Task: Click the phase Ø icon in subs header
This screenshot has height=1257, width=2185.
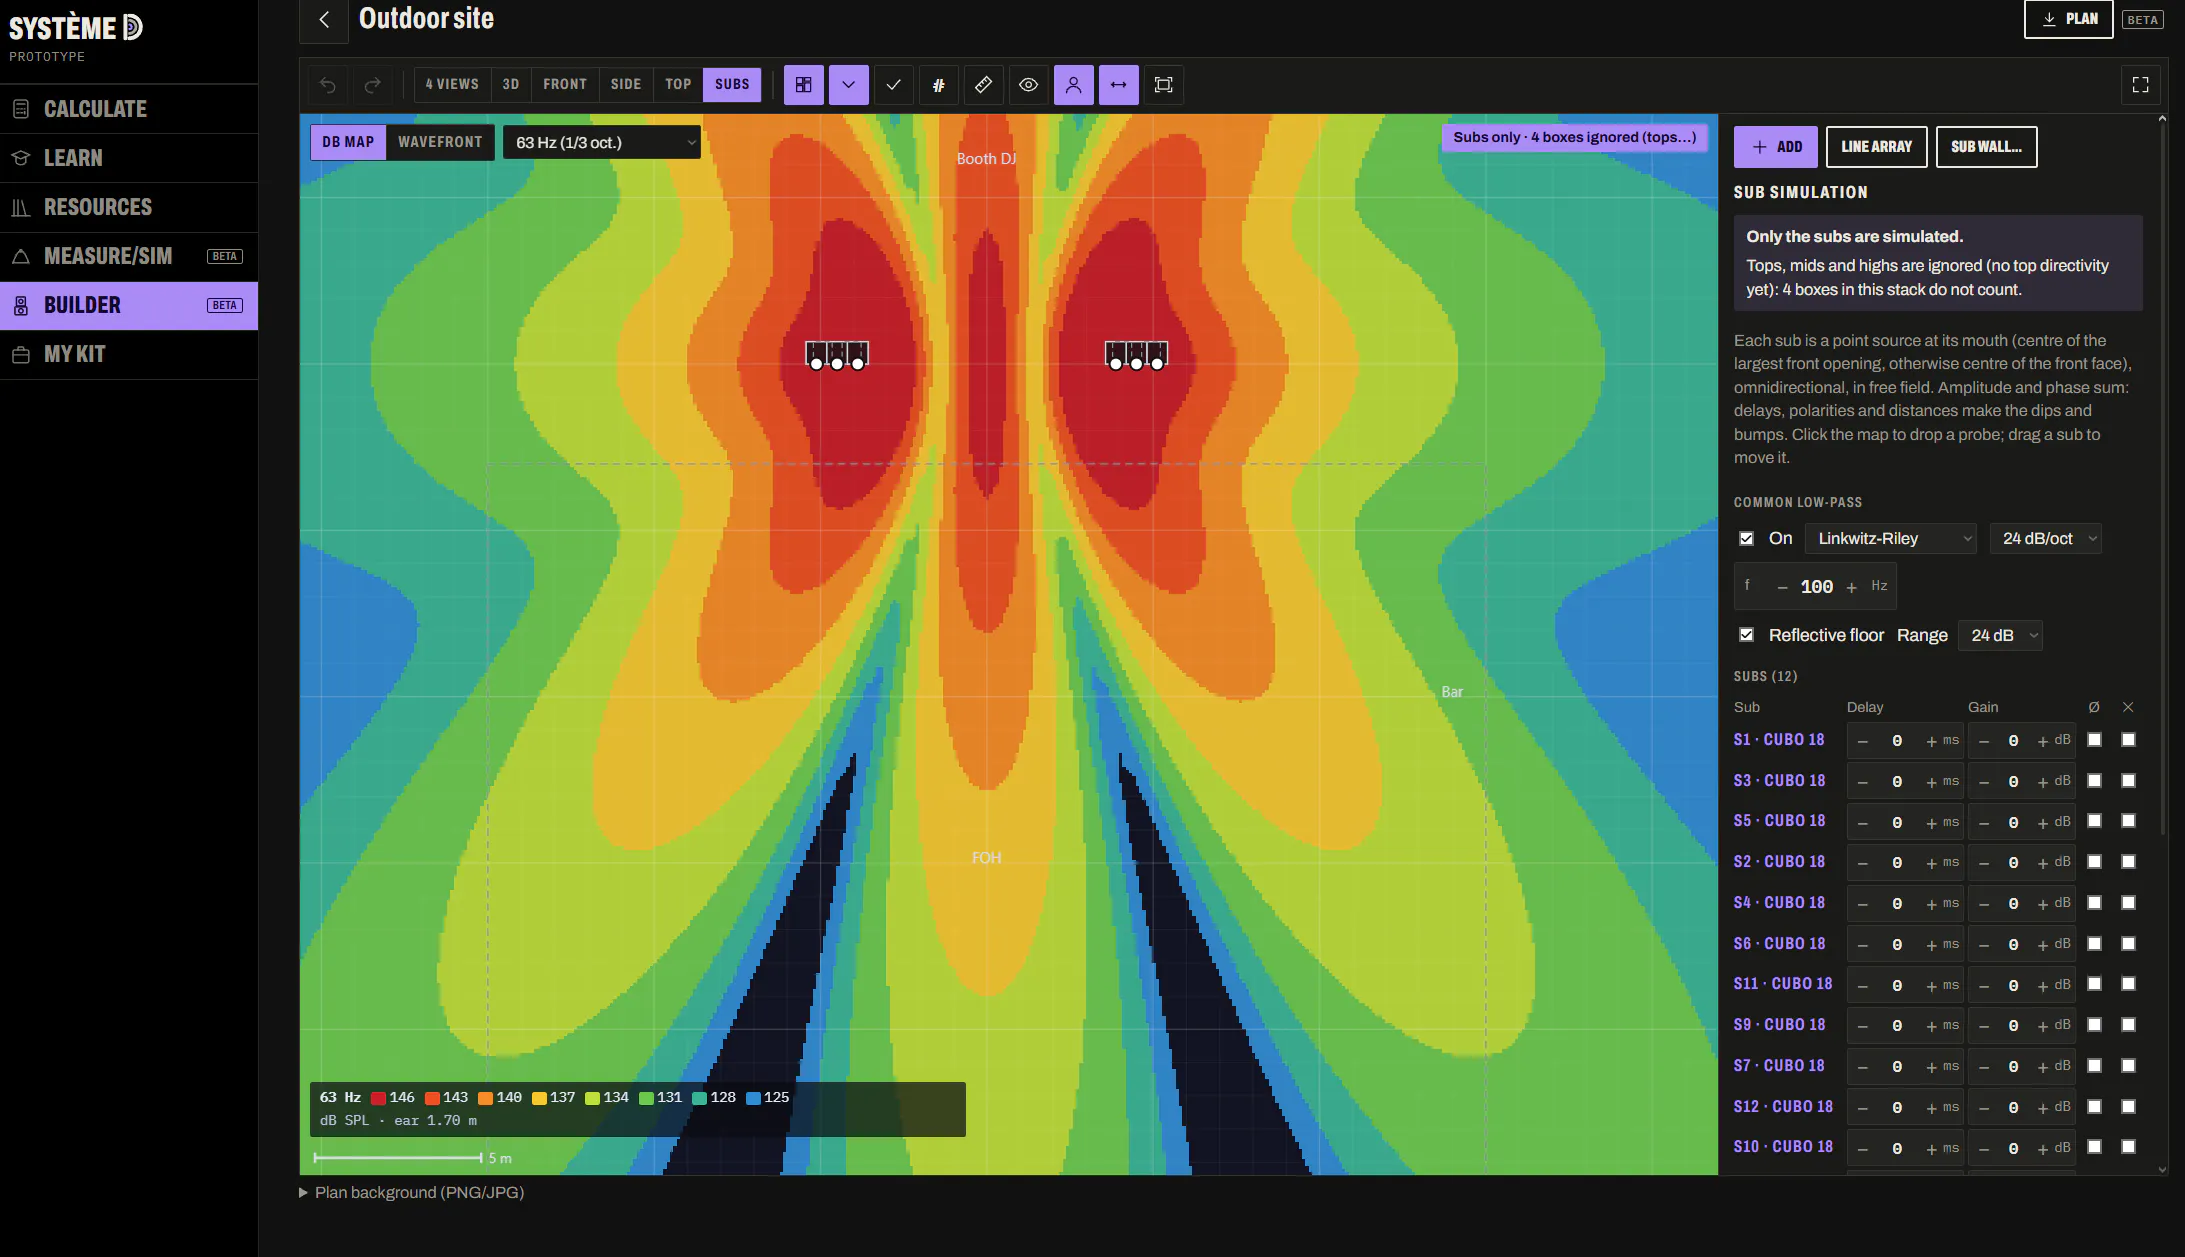Action: 2094,707
